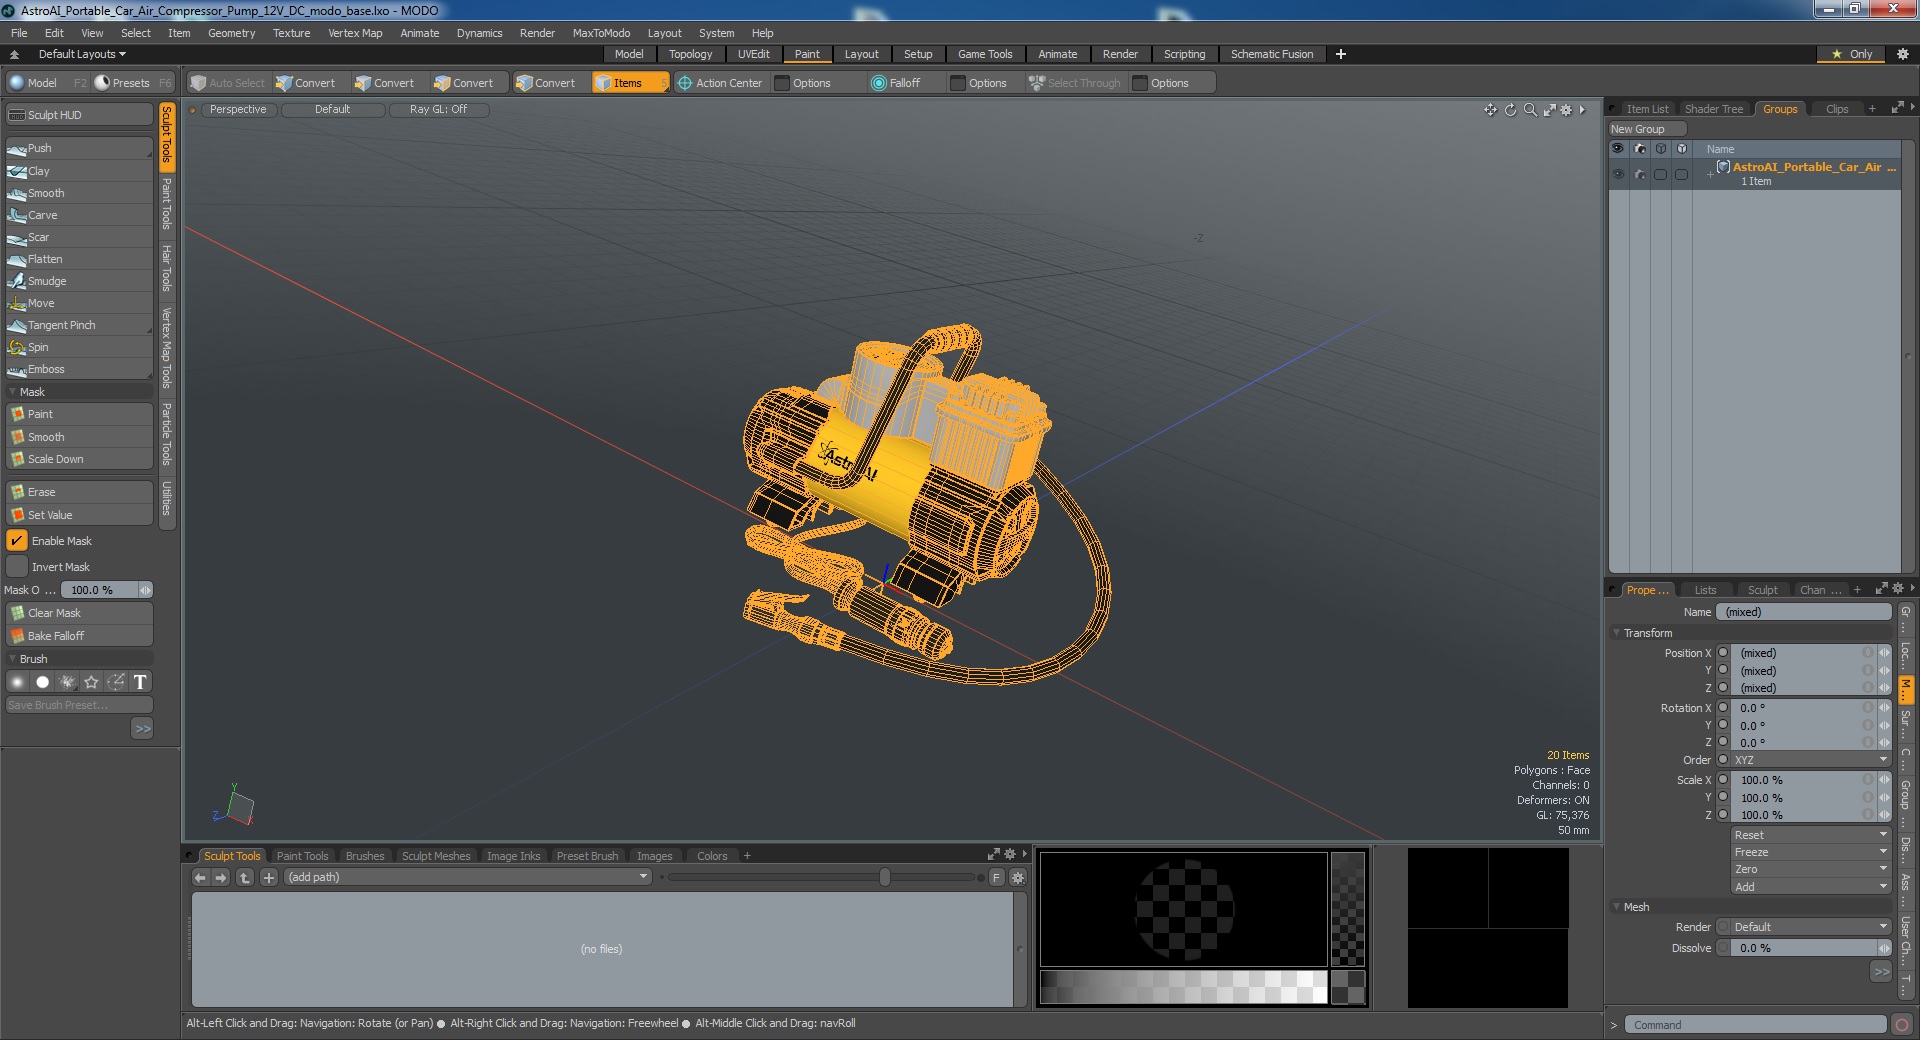Select the mask Paint tool

(x=79, y=414)
